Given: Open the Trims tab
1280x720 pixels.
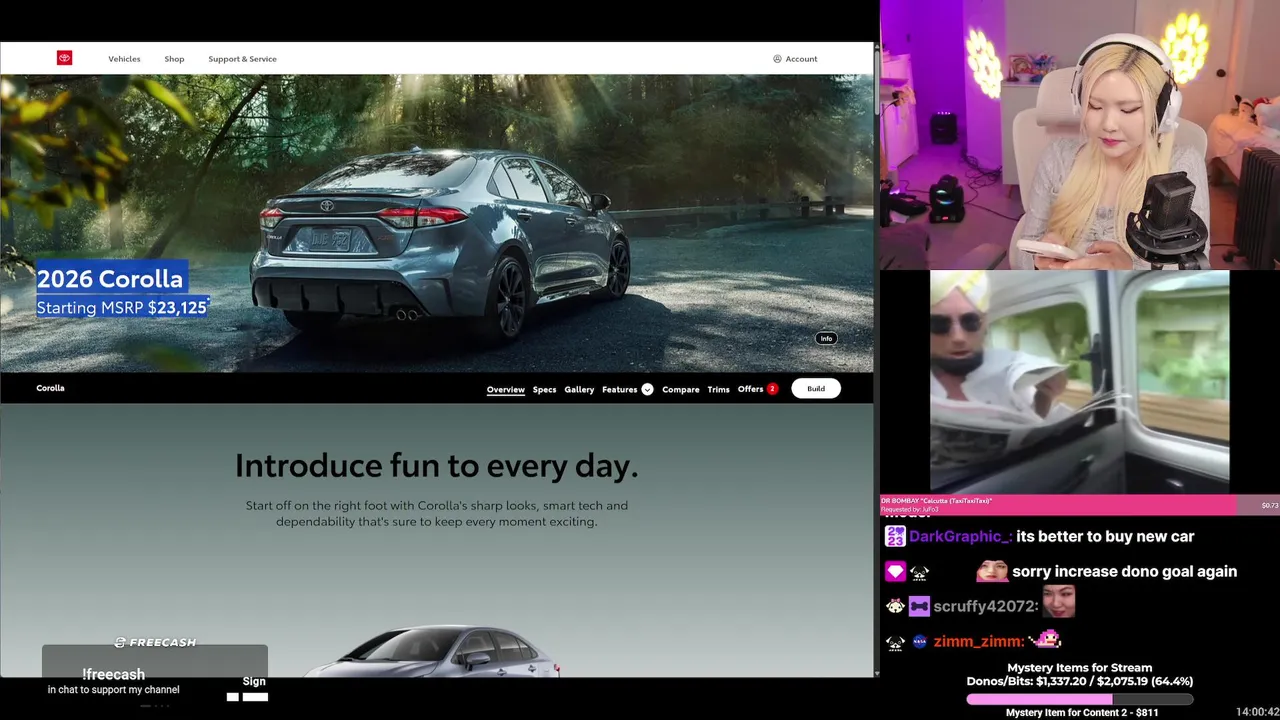Looking at the screenshot, I should (718, 389).
